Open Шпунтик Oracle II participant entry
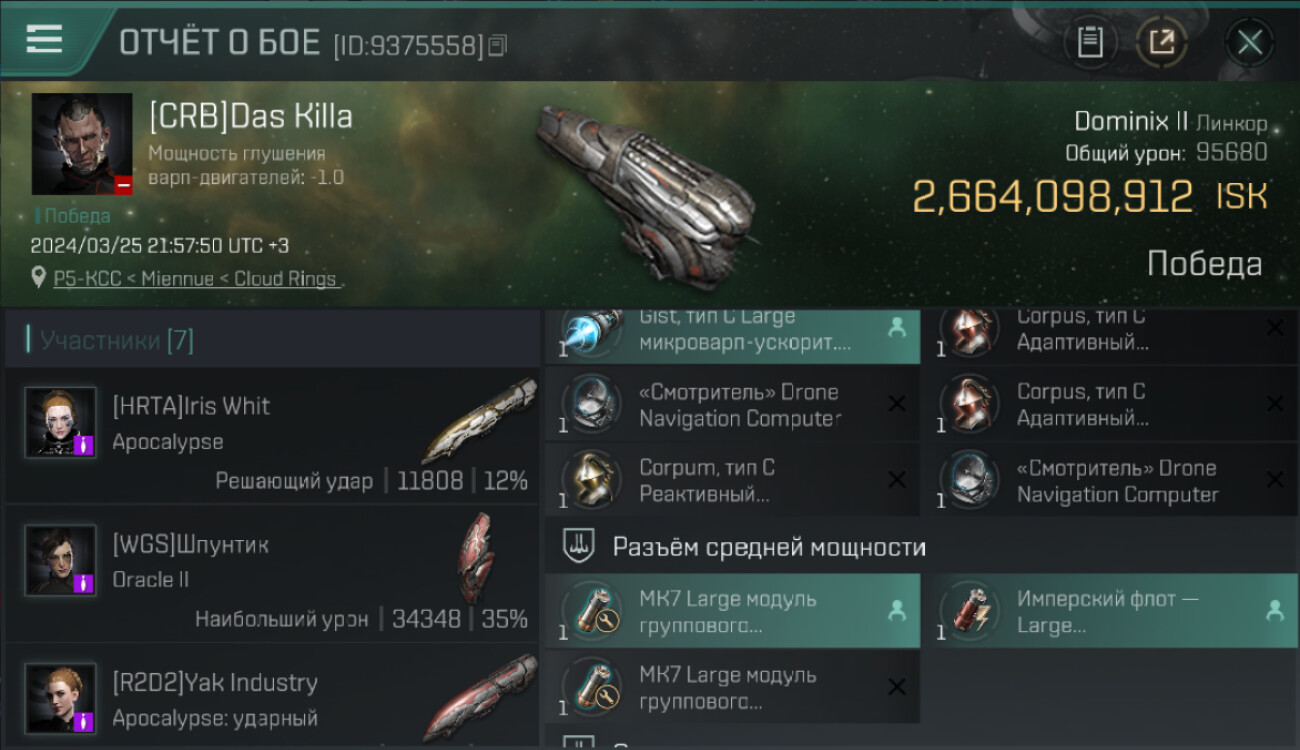 (x=272, y=573)
